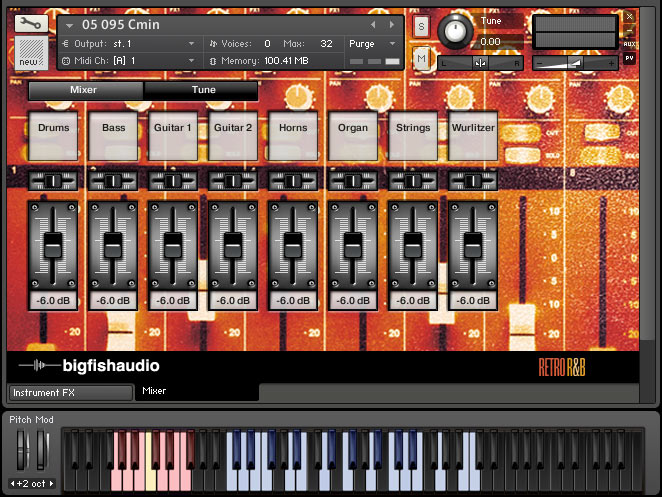This screenshot has height=497, width=662.
Task: Open the Midi Ch dropdown
Action: coord(191,61)
